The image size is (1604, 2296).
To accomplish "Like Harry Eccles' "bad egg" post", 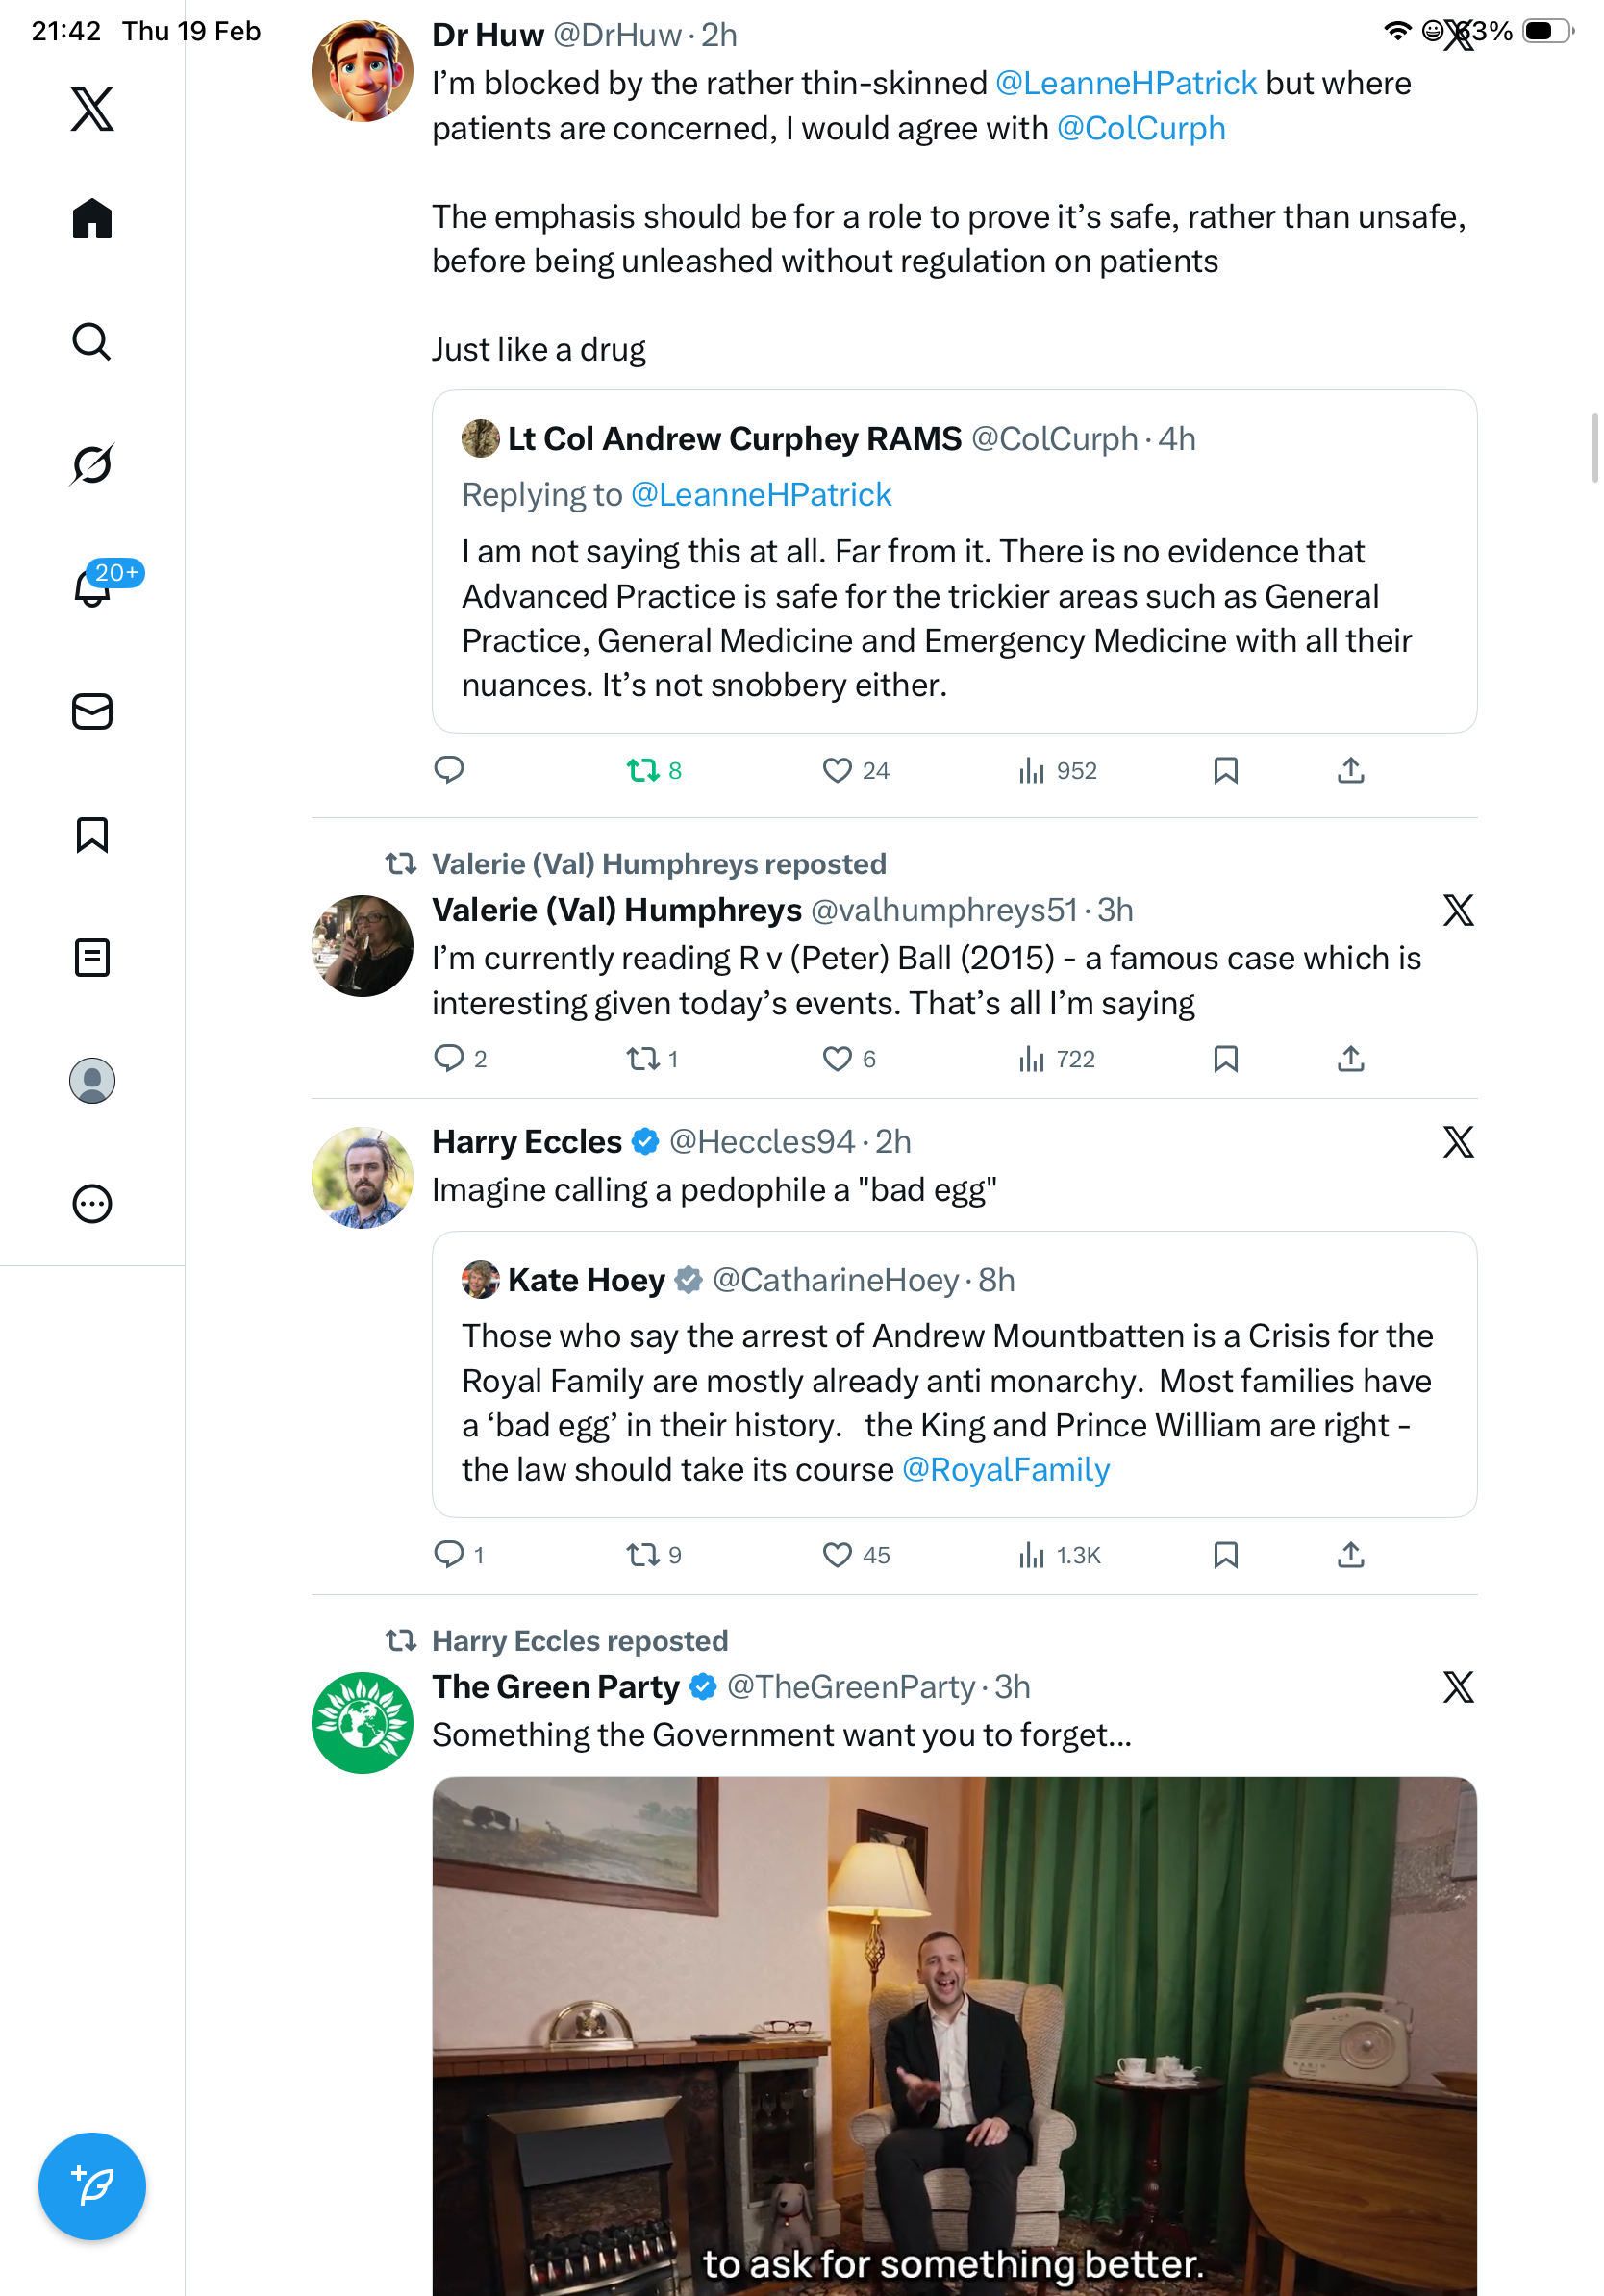I will point(836,1554).
